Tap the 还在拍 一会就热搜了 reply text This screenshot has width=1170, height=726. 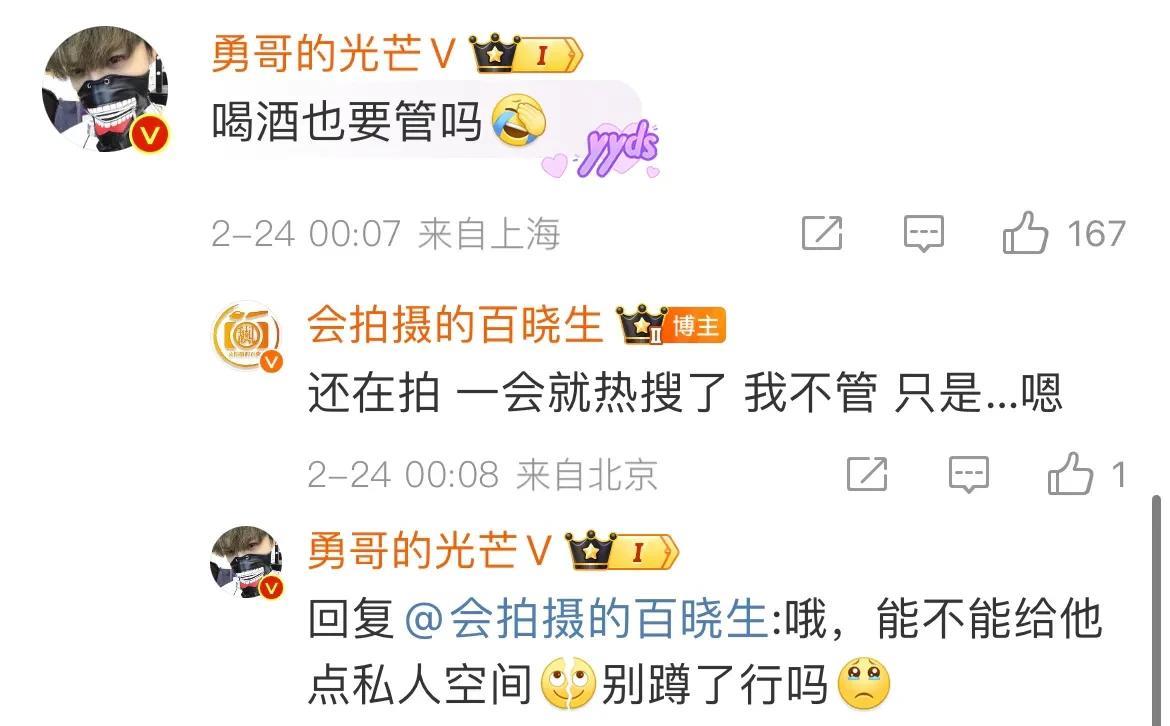[x=684, y=393]
